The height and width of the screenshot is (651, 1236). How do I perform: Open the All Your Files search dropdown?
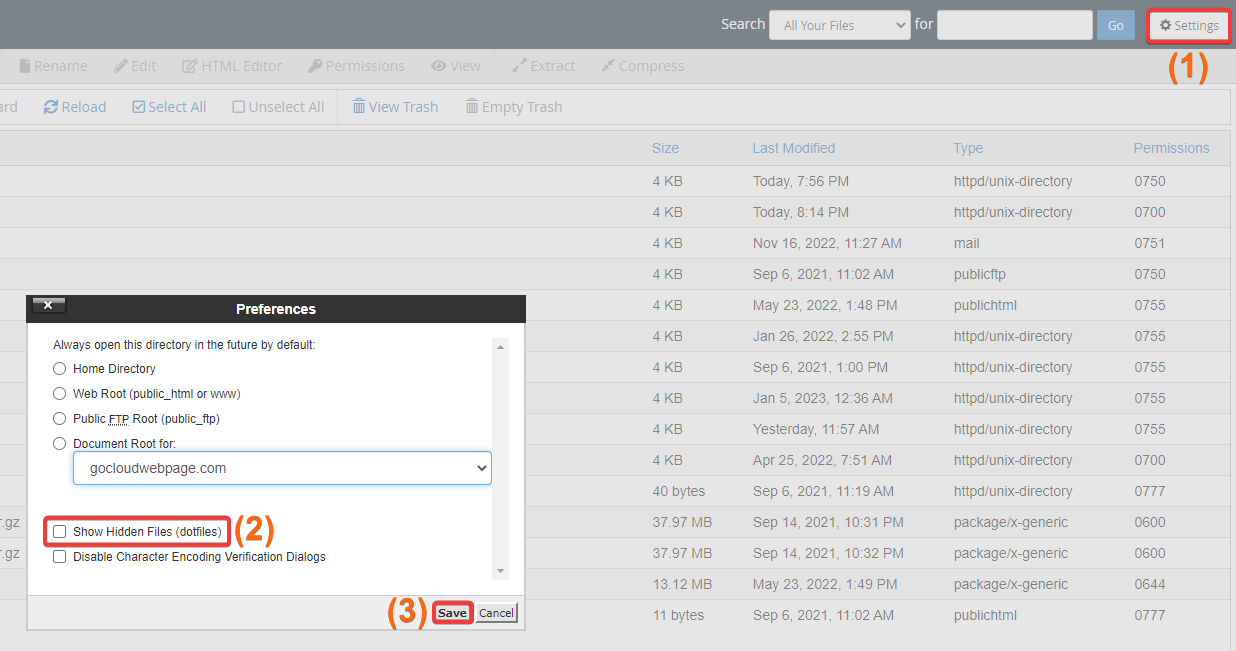point(839,26)
